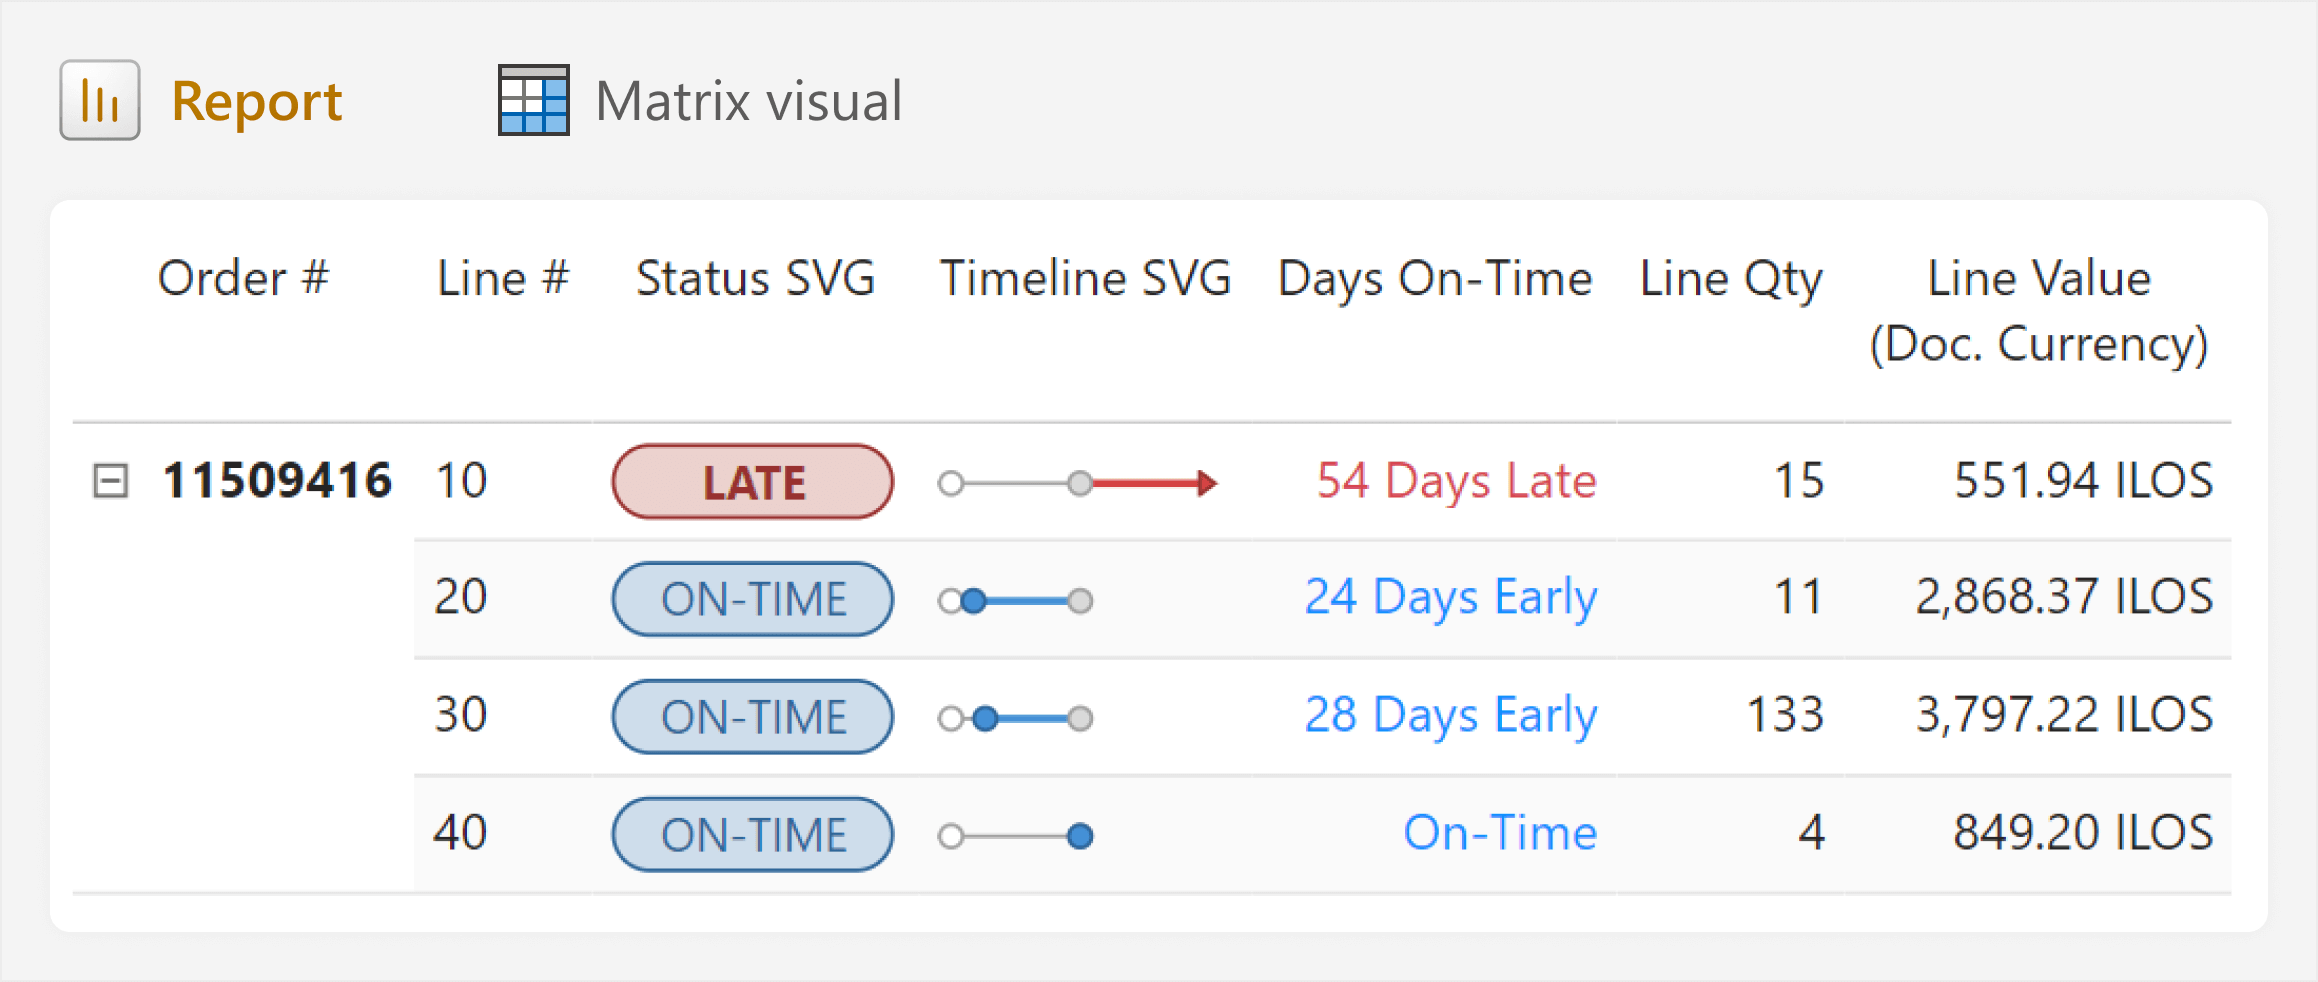This screenshot has height=982, width=2318.
Task: Select the 2,868.37 ILOS value cell
Action: pos(2064,597)
